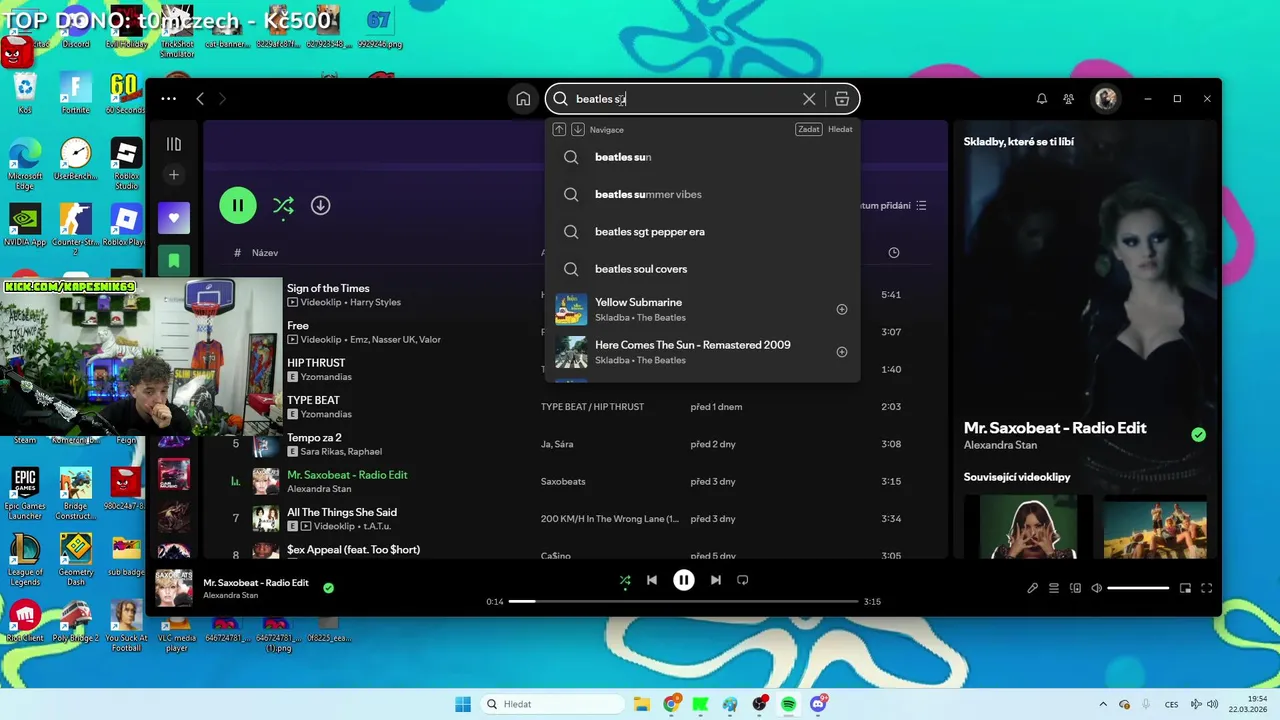Open album link 'Saxobeats'
Image resolution: width=1280 pixels, height=720 pixels.
[x=563, y=481]
